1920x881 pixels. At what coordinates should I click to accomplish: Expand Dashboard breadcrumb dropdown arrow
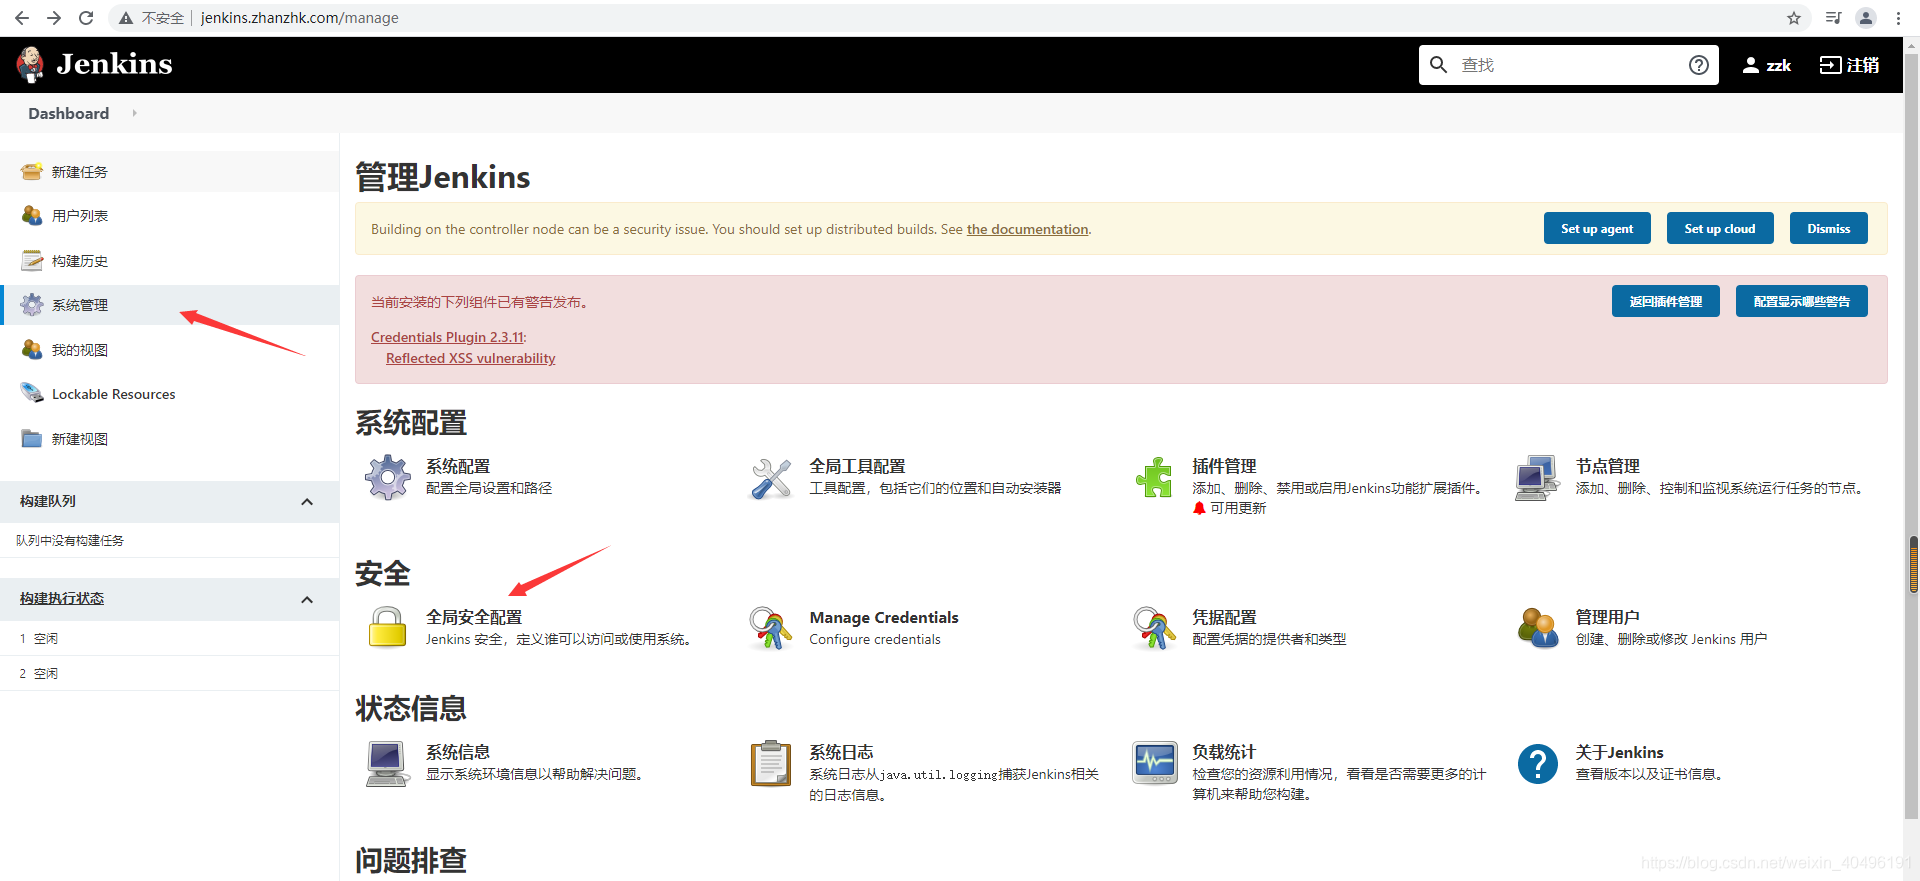coord(134,113)
